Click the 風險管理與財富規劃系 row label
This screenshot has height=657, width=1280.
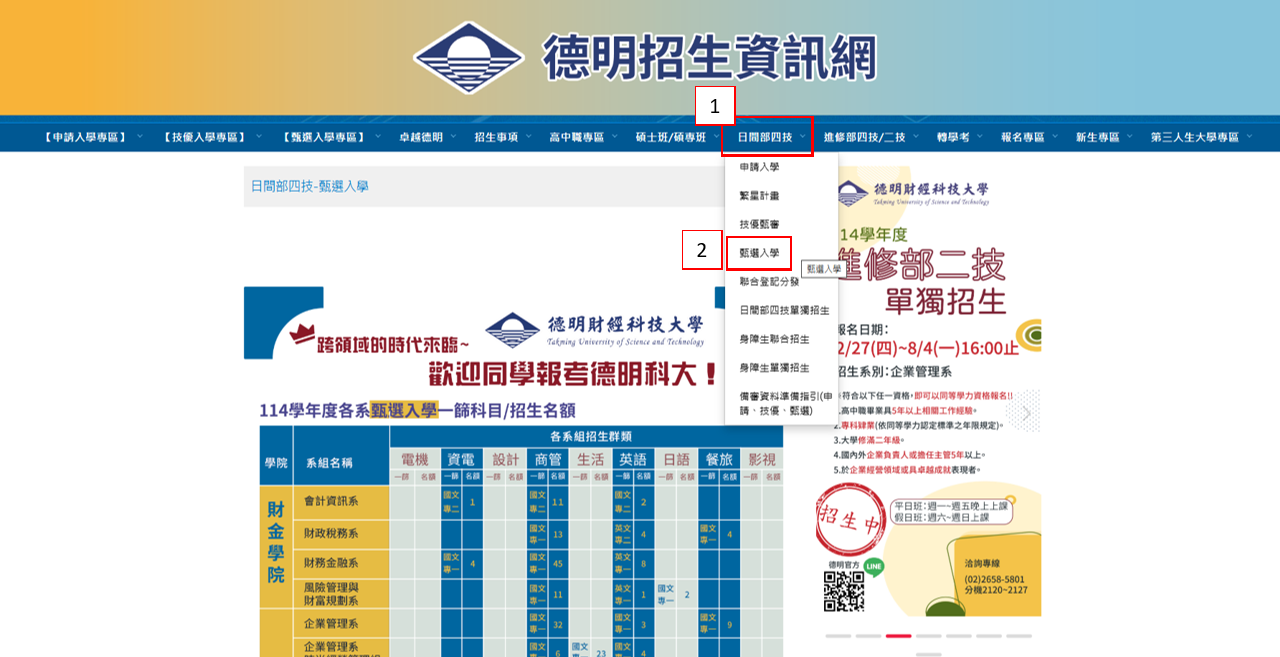pos(331,594)
